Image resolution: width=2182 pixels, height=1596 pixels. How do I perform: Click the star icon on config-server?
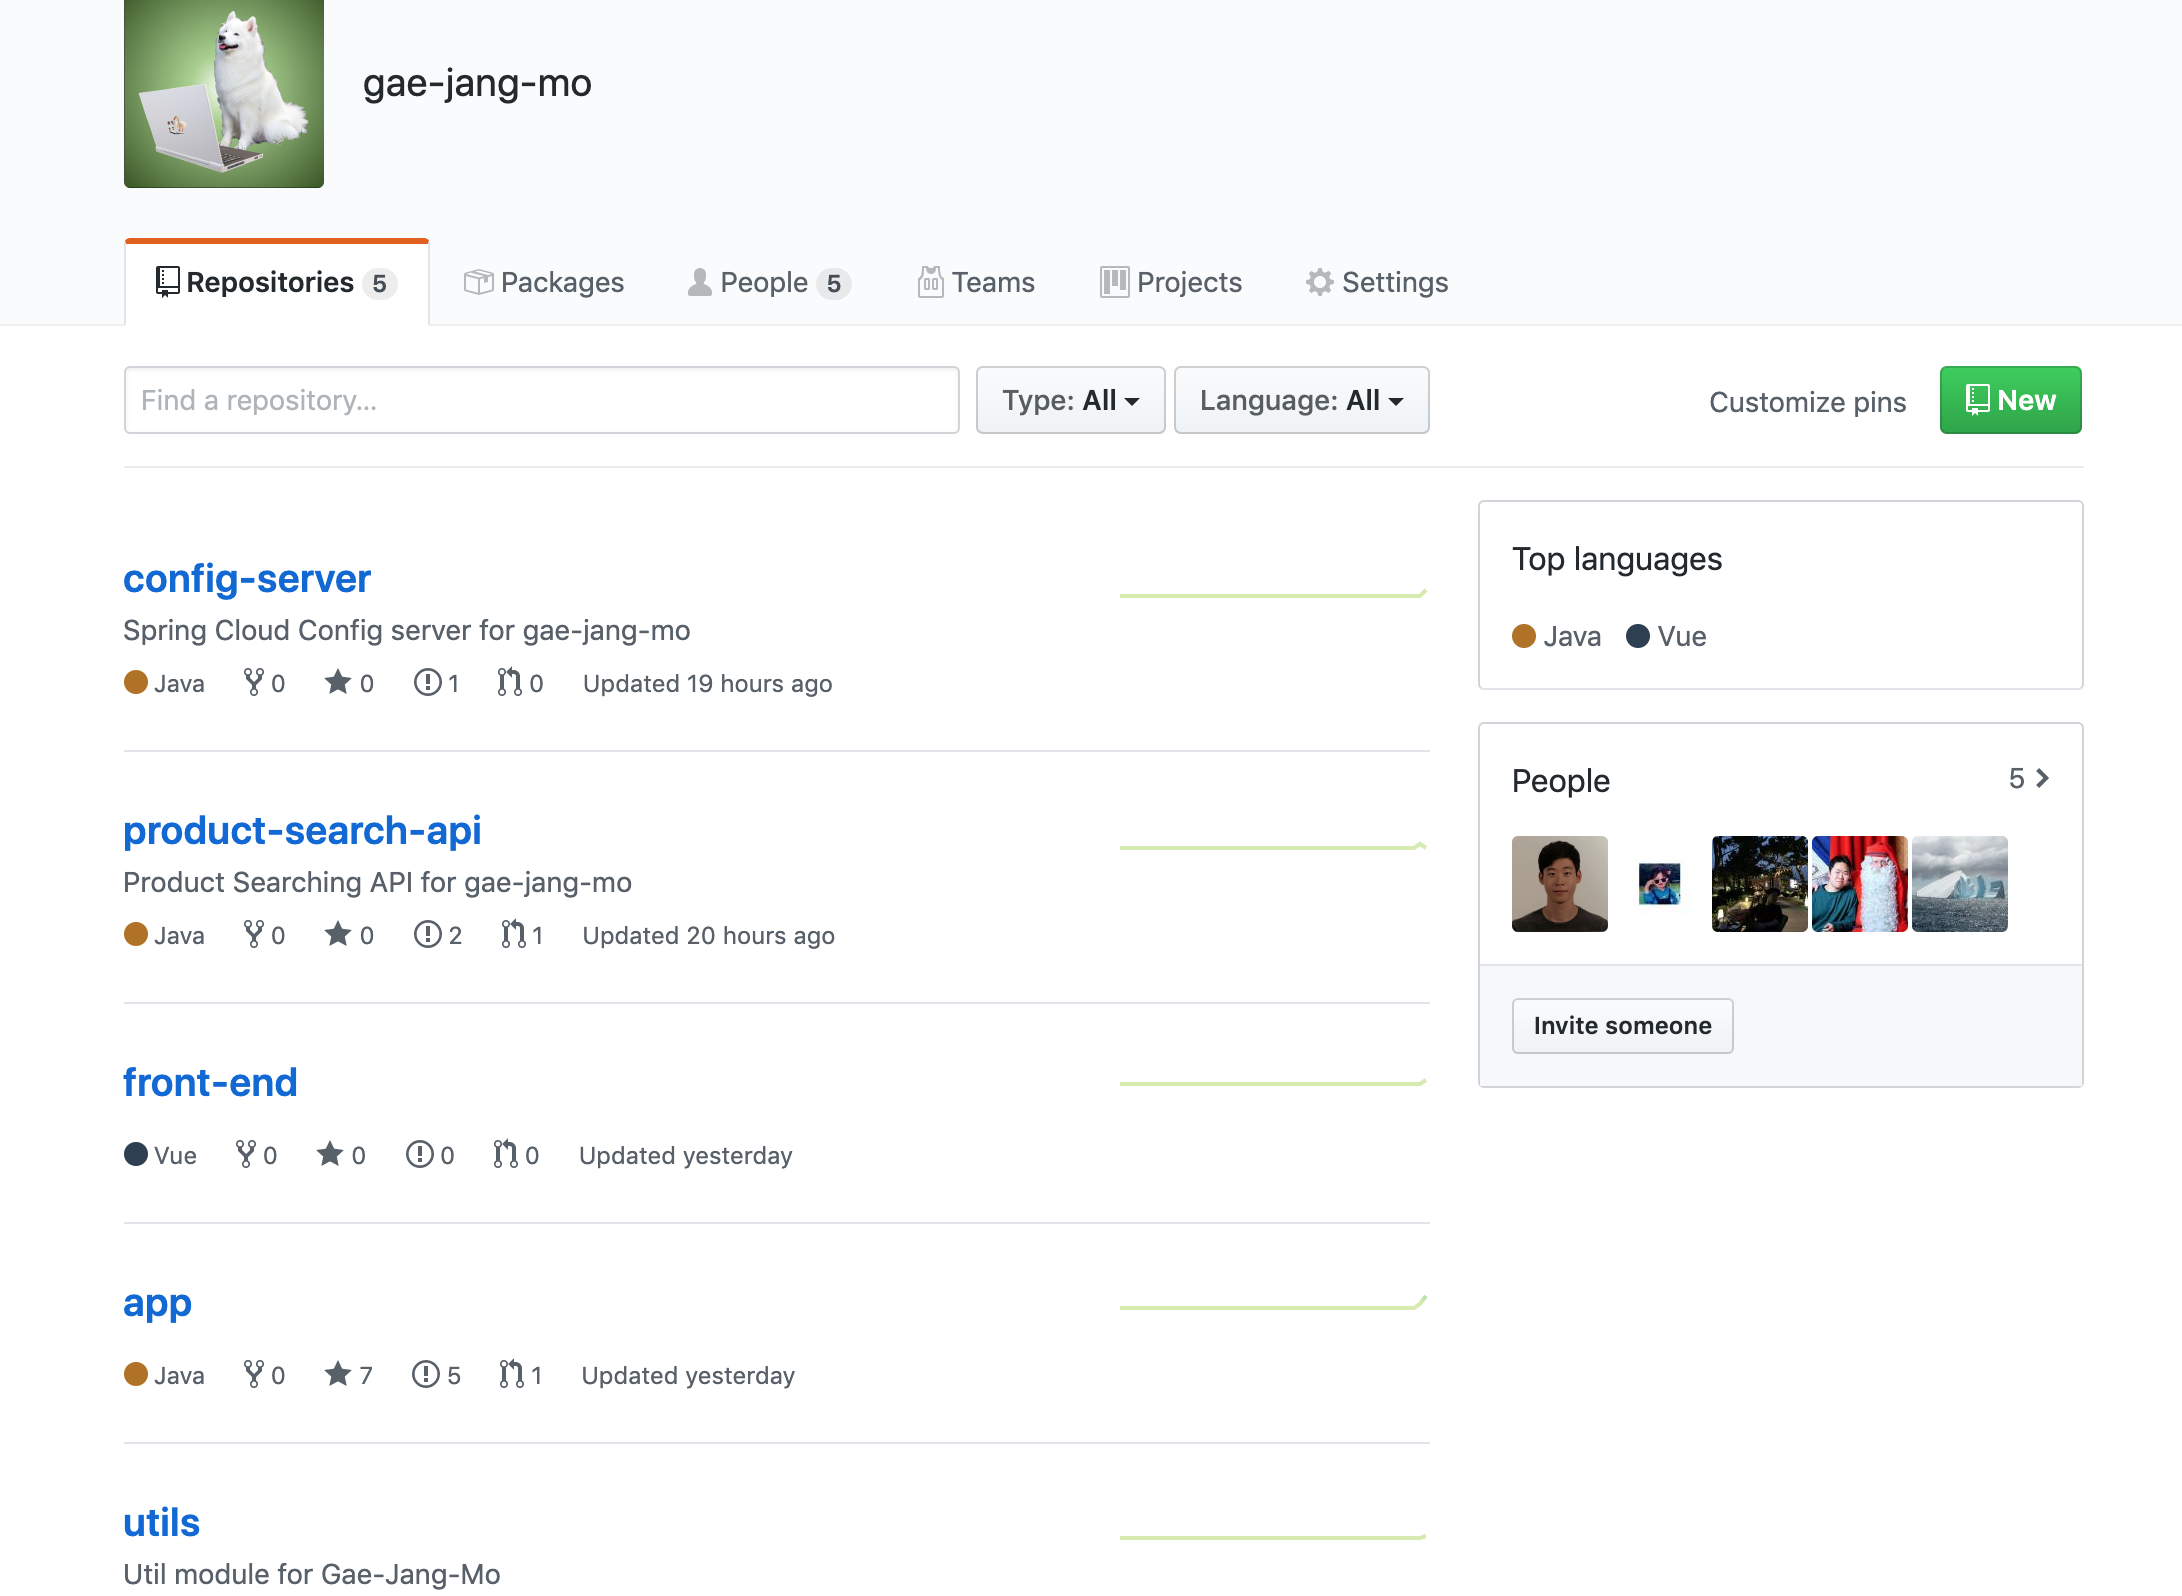pyautogui.click(x=338, y=683)
